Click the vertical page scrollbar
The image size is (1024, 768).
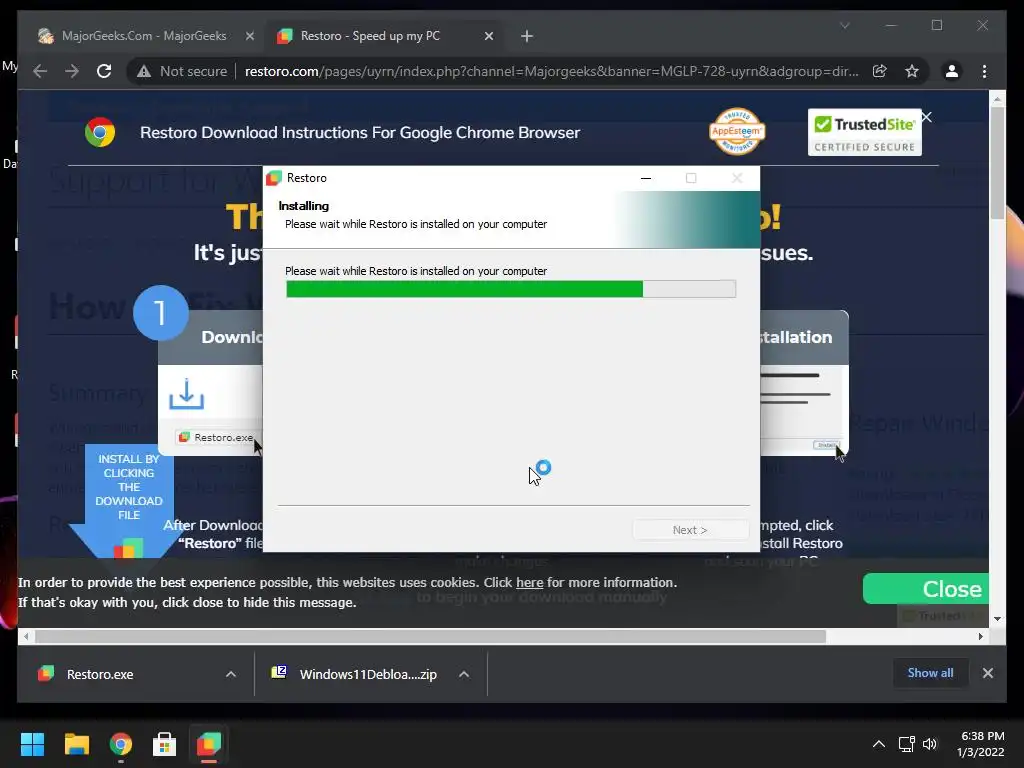tap(997, 163)
